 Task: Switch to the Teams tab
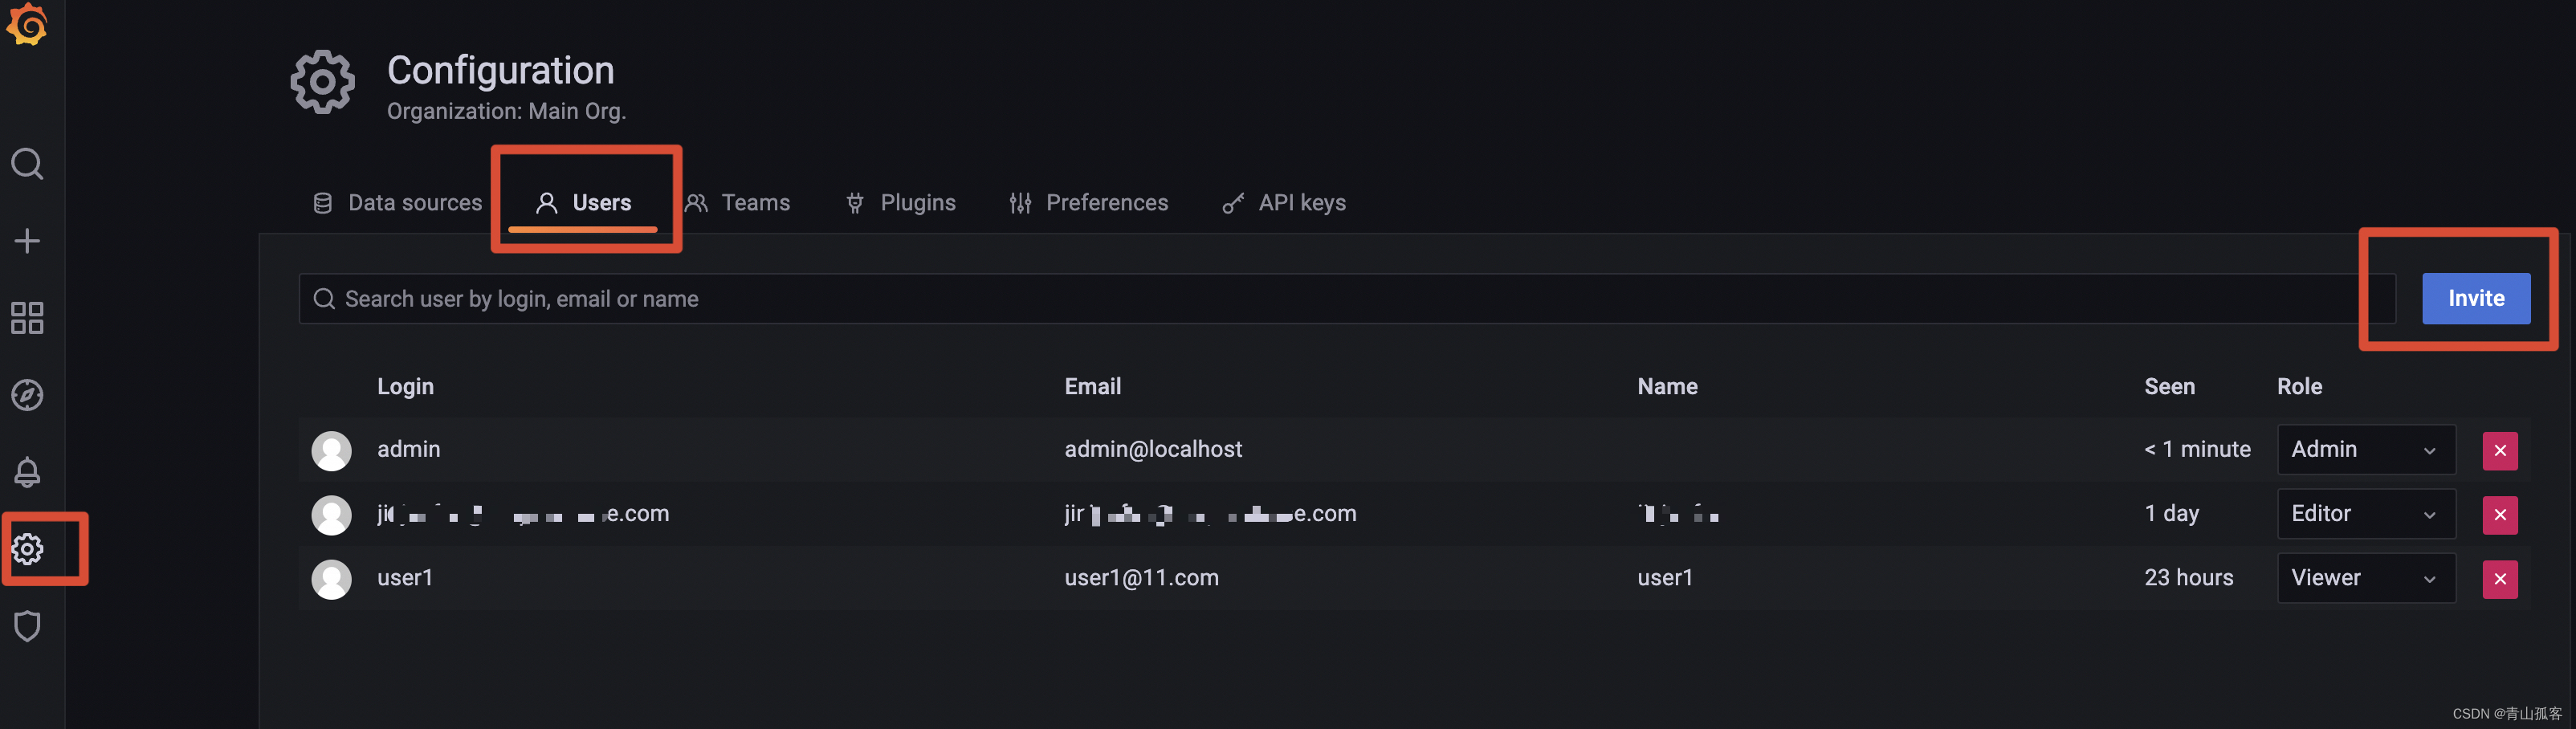pyautogui.click(x=738, y=203)
